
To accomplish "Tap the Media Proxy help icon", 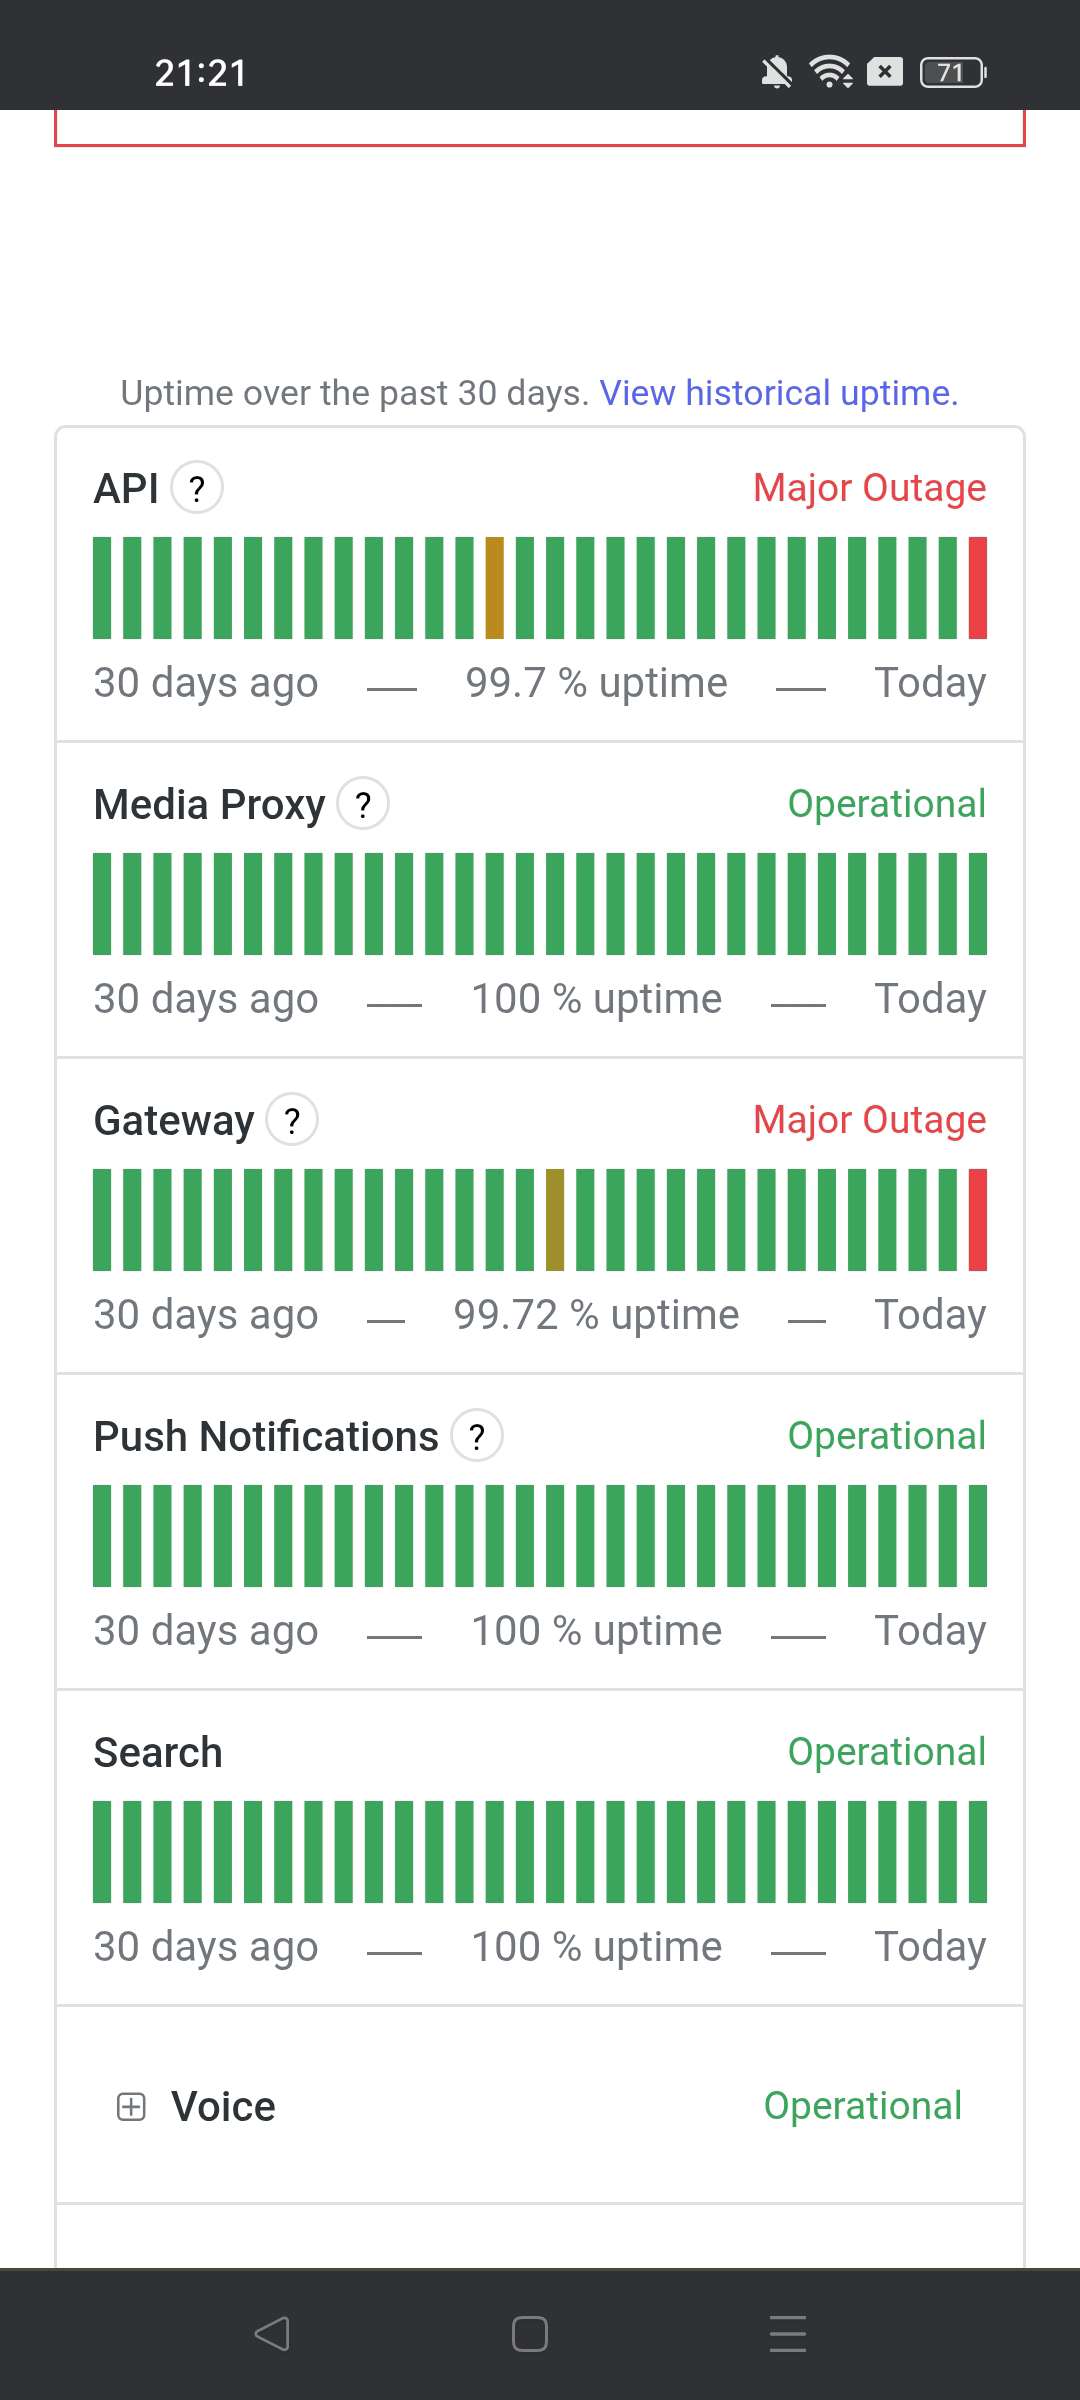I will (x=363, y=804).
